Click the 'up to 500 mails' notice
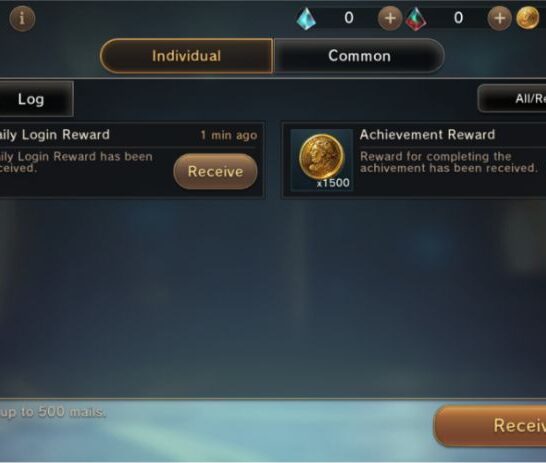This screenshot has width=546, height=463. (52, 412)
